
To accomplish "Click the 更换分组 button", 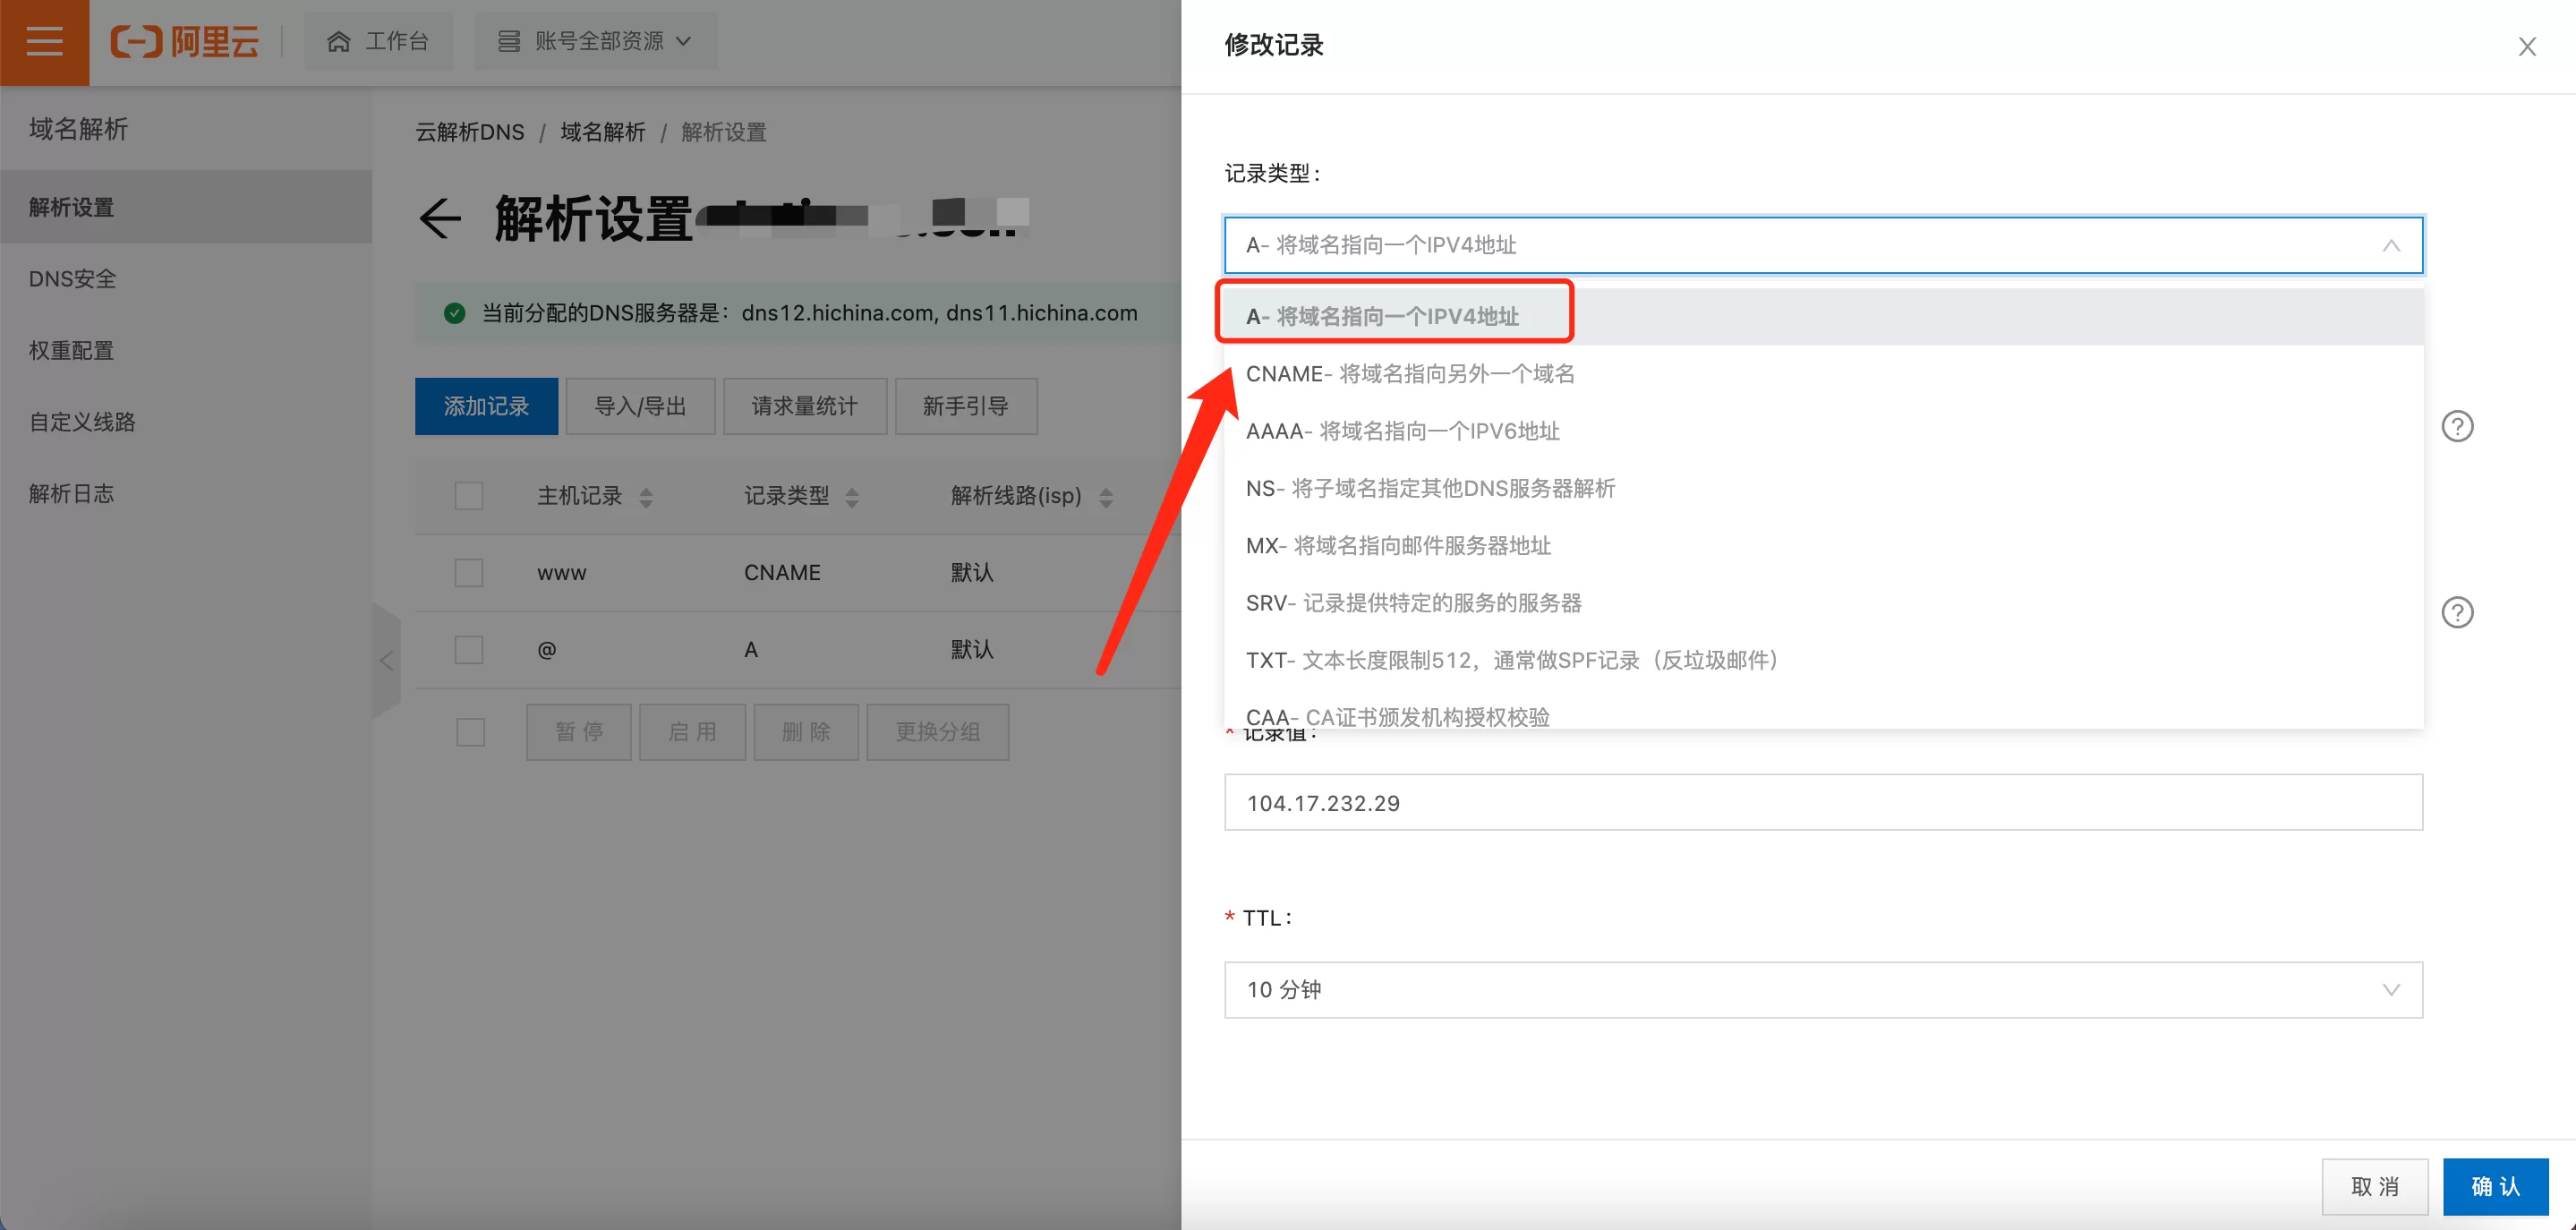I will pos(938,732).
